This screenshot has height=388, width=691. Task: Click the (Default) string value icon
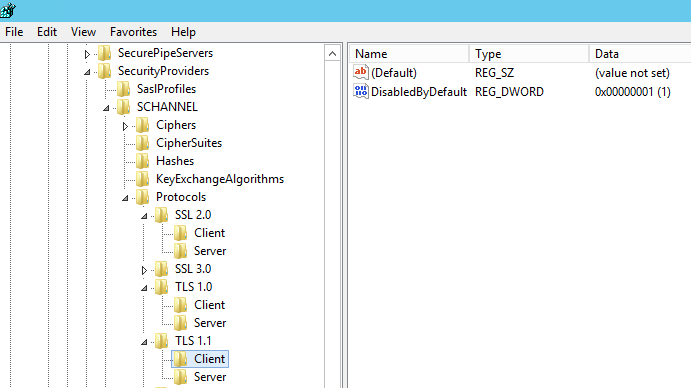point(360,72)
